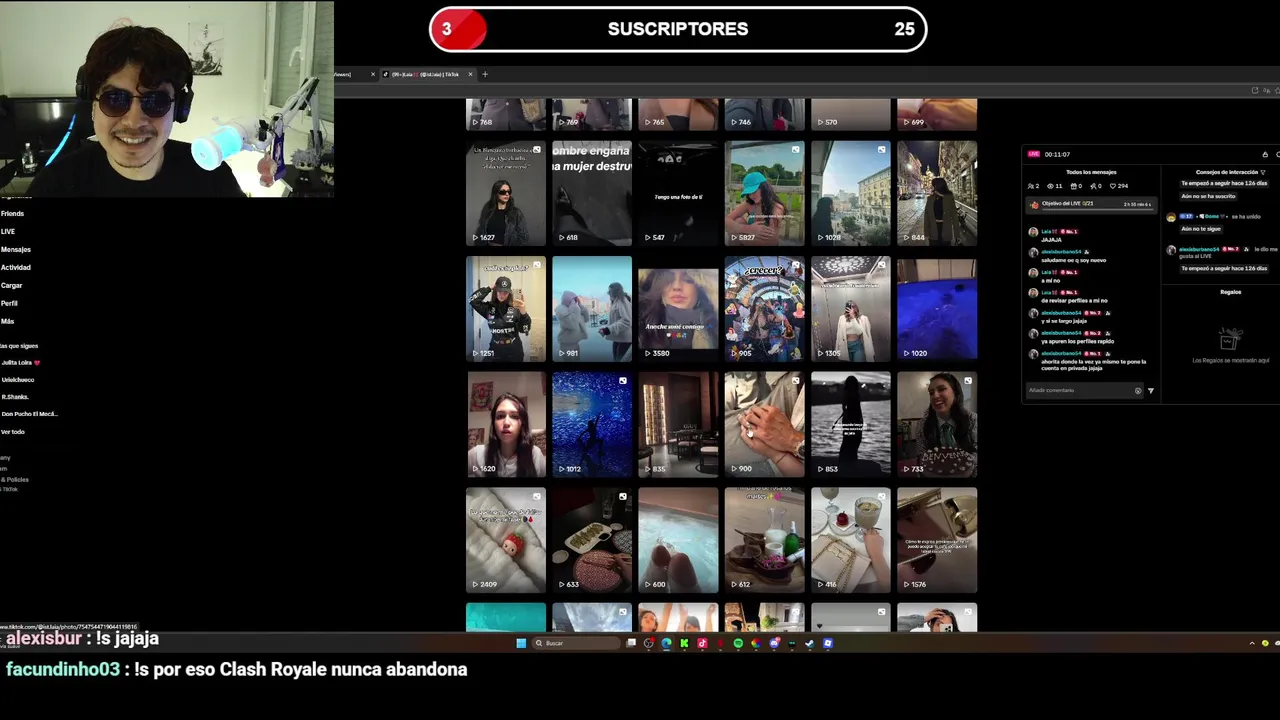Open the video with 5827 views

(x=764, y=193)
